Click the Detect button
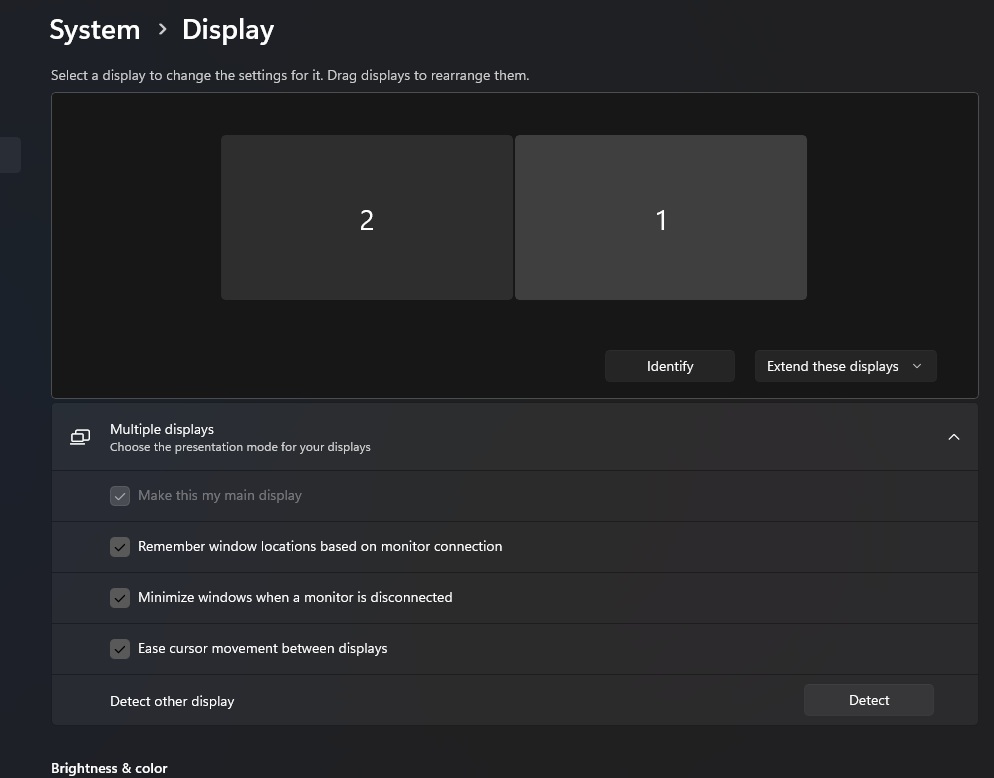 tap(868, 700)
